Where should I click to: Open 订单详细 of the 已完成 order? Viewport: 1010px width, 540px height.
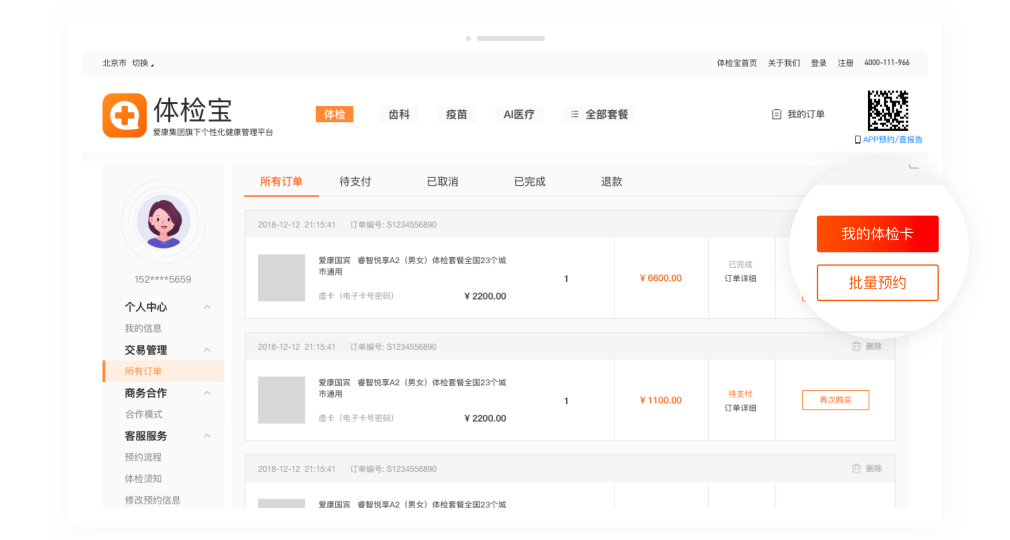(x=740, y=278)
